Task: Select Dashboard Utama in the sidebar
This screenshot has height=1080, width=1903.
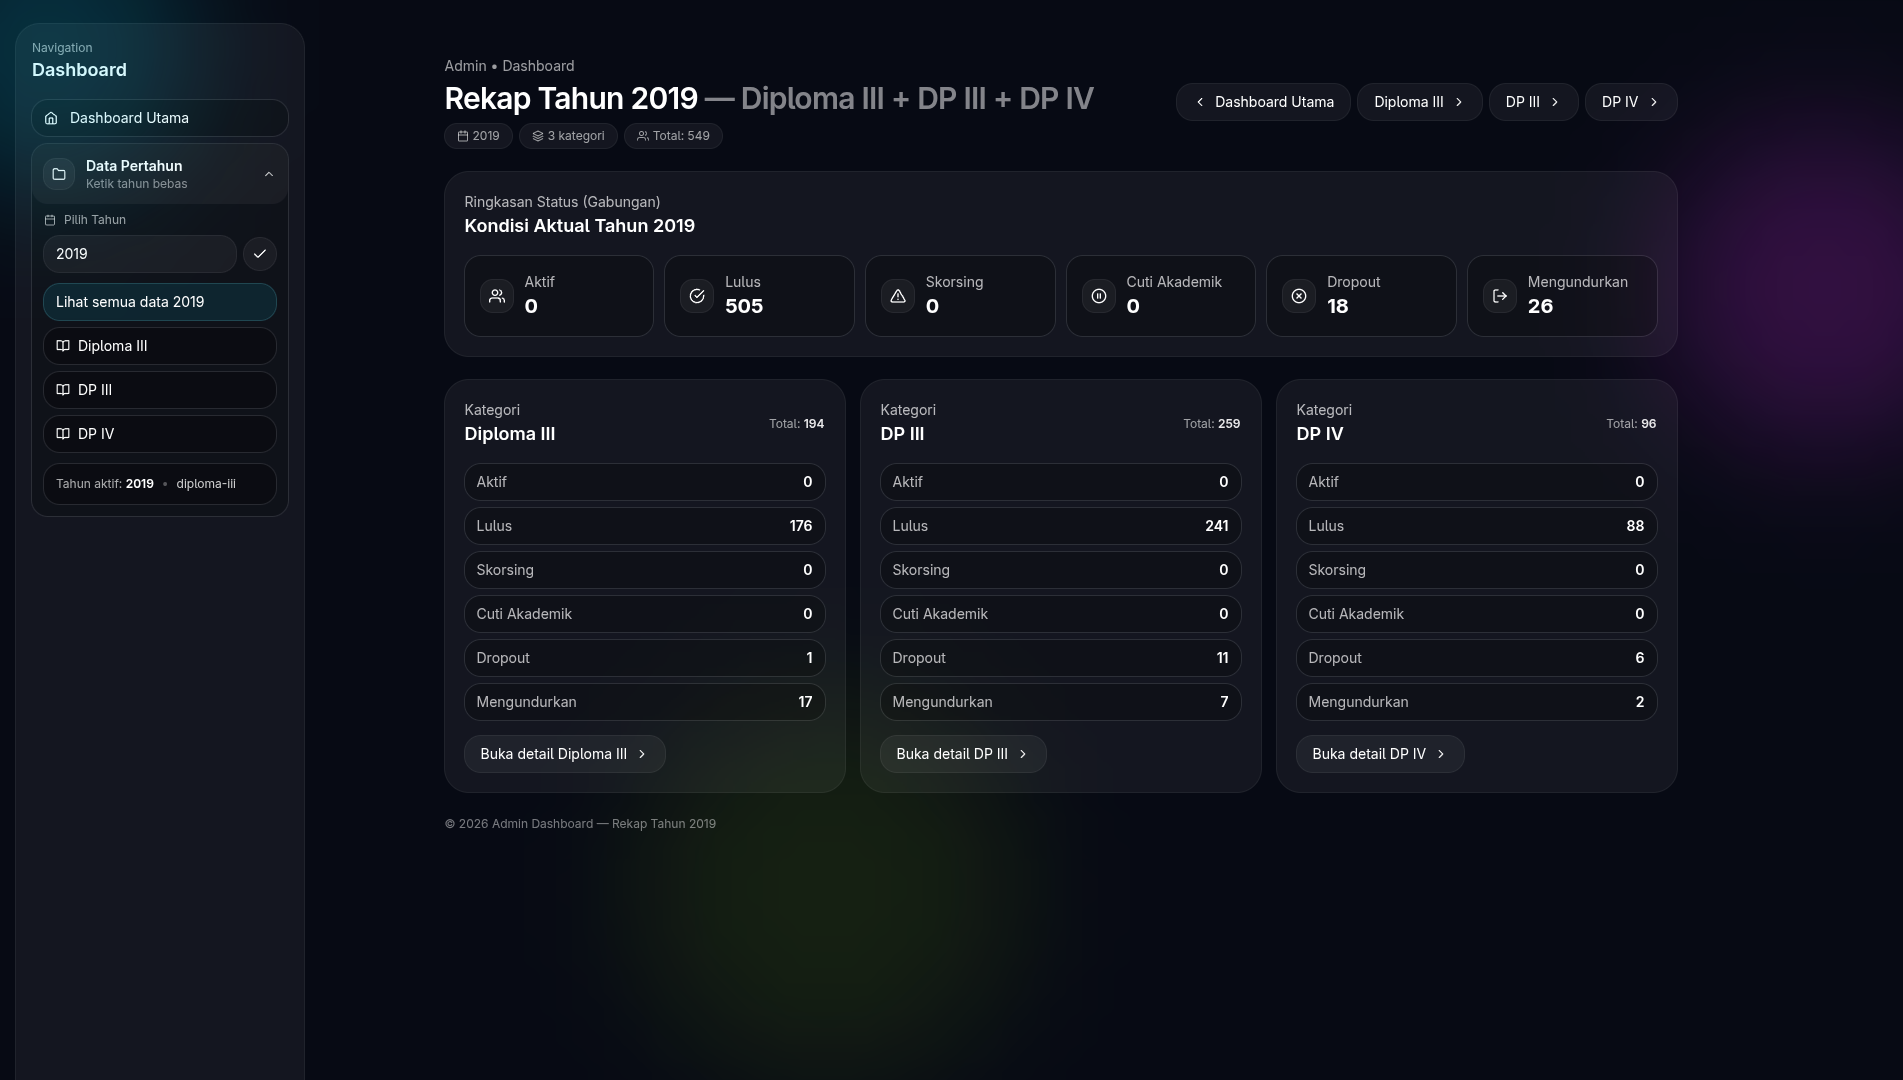Action: (x=160, y=118)
